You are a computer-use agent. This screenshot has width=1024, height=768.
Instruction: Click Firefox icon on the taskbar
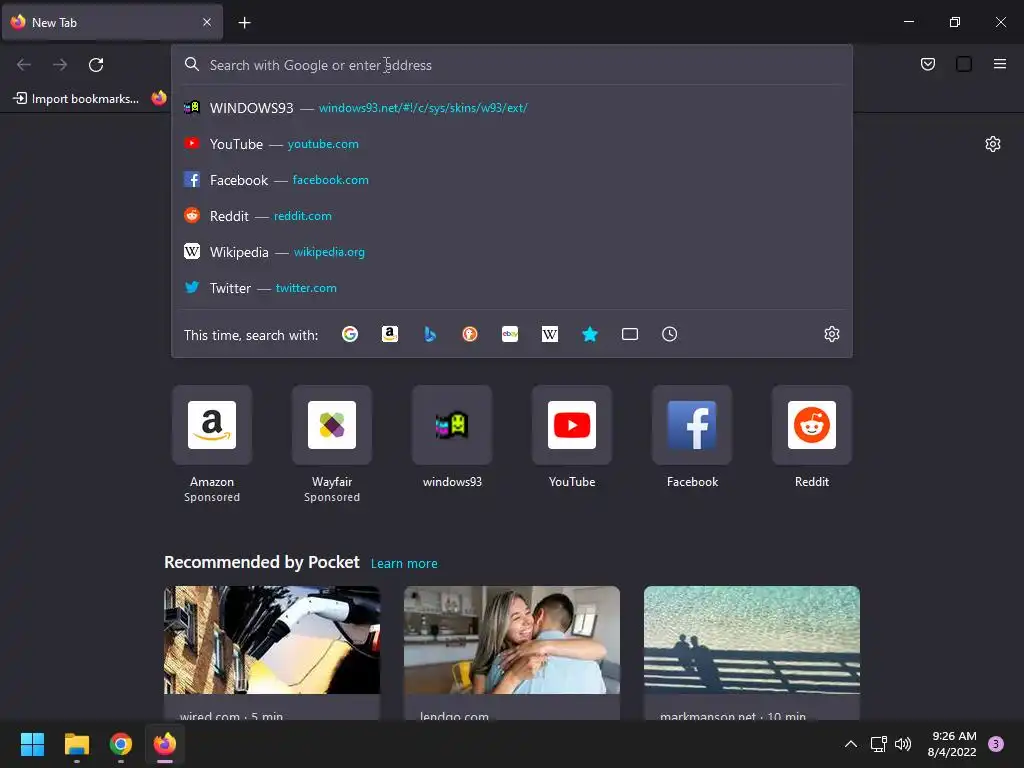[x=165, y=744]
